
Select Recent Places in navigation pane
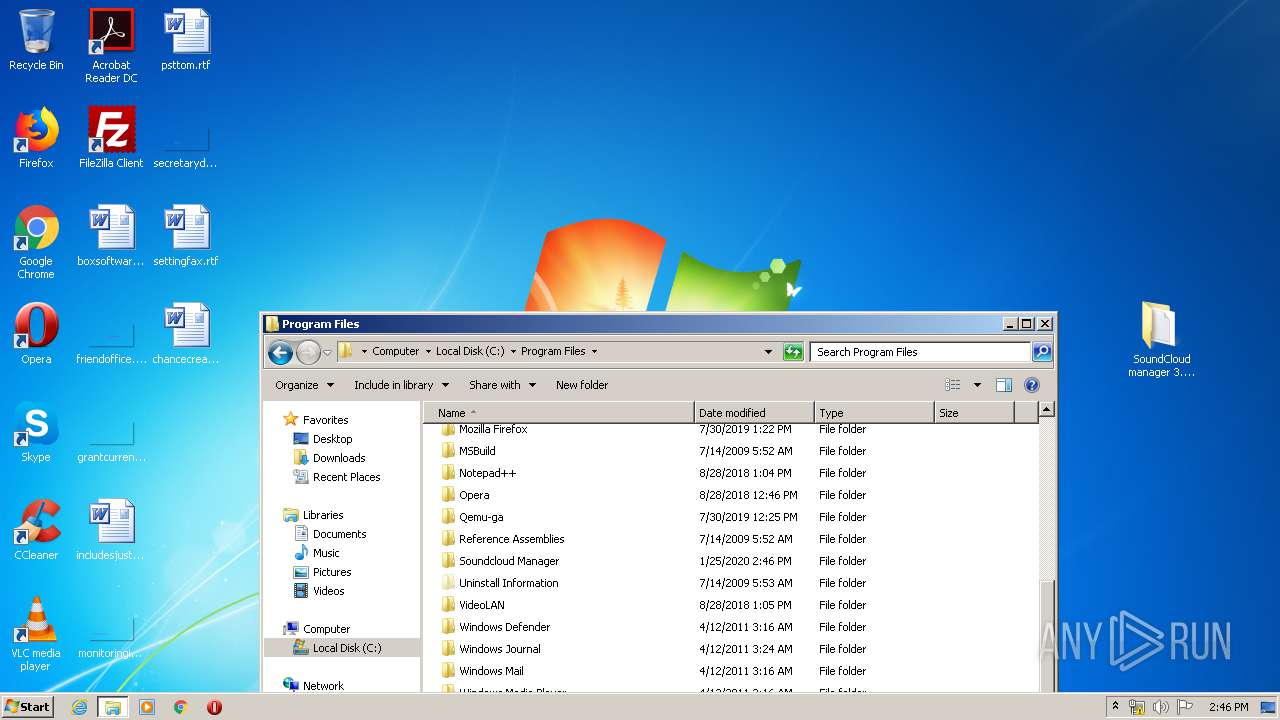(346, 477)
